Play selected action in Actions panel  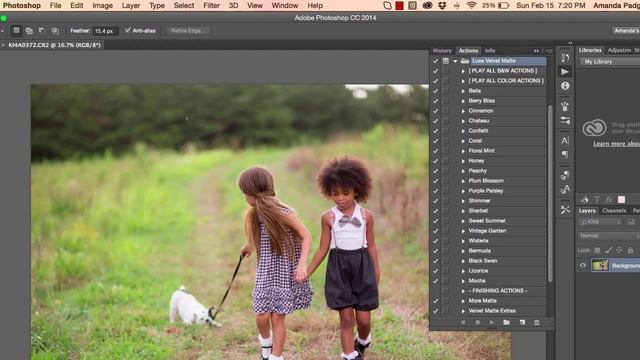[x=492, y=322]
